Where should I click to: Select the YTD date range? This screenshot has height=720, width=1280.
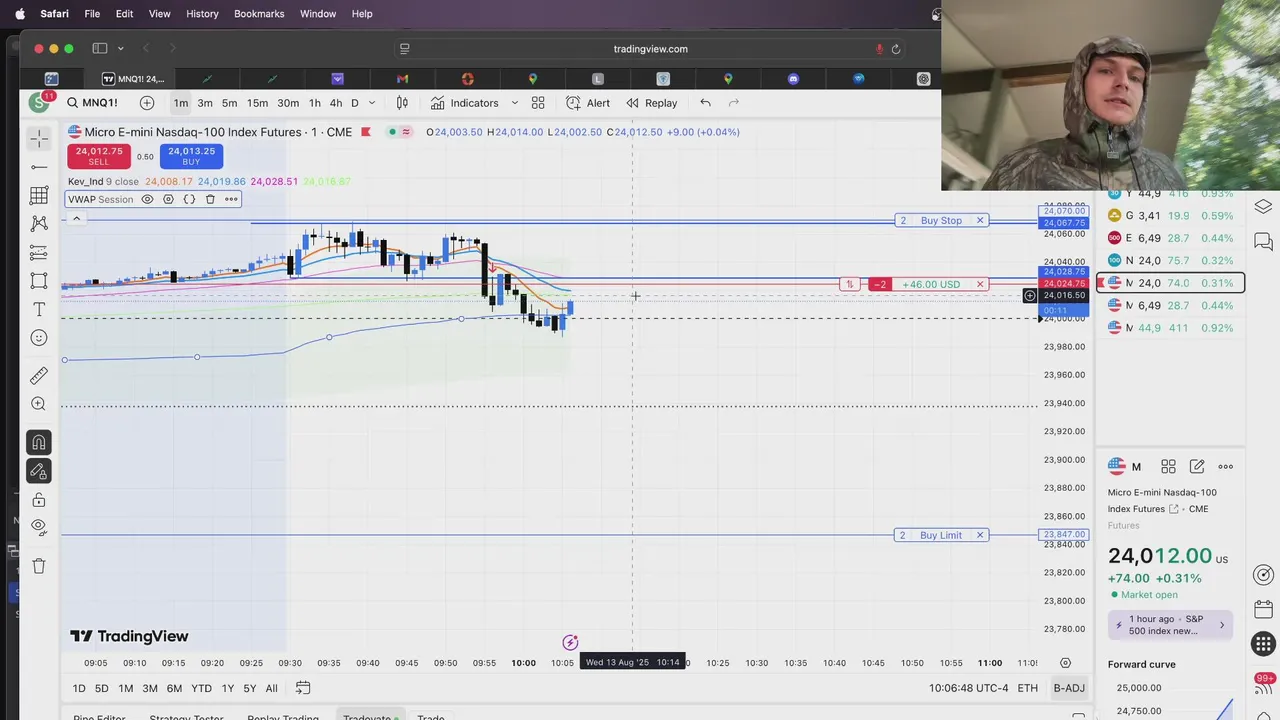[201, 688]
